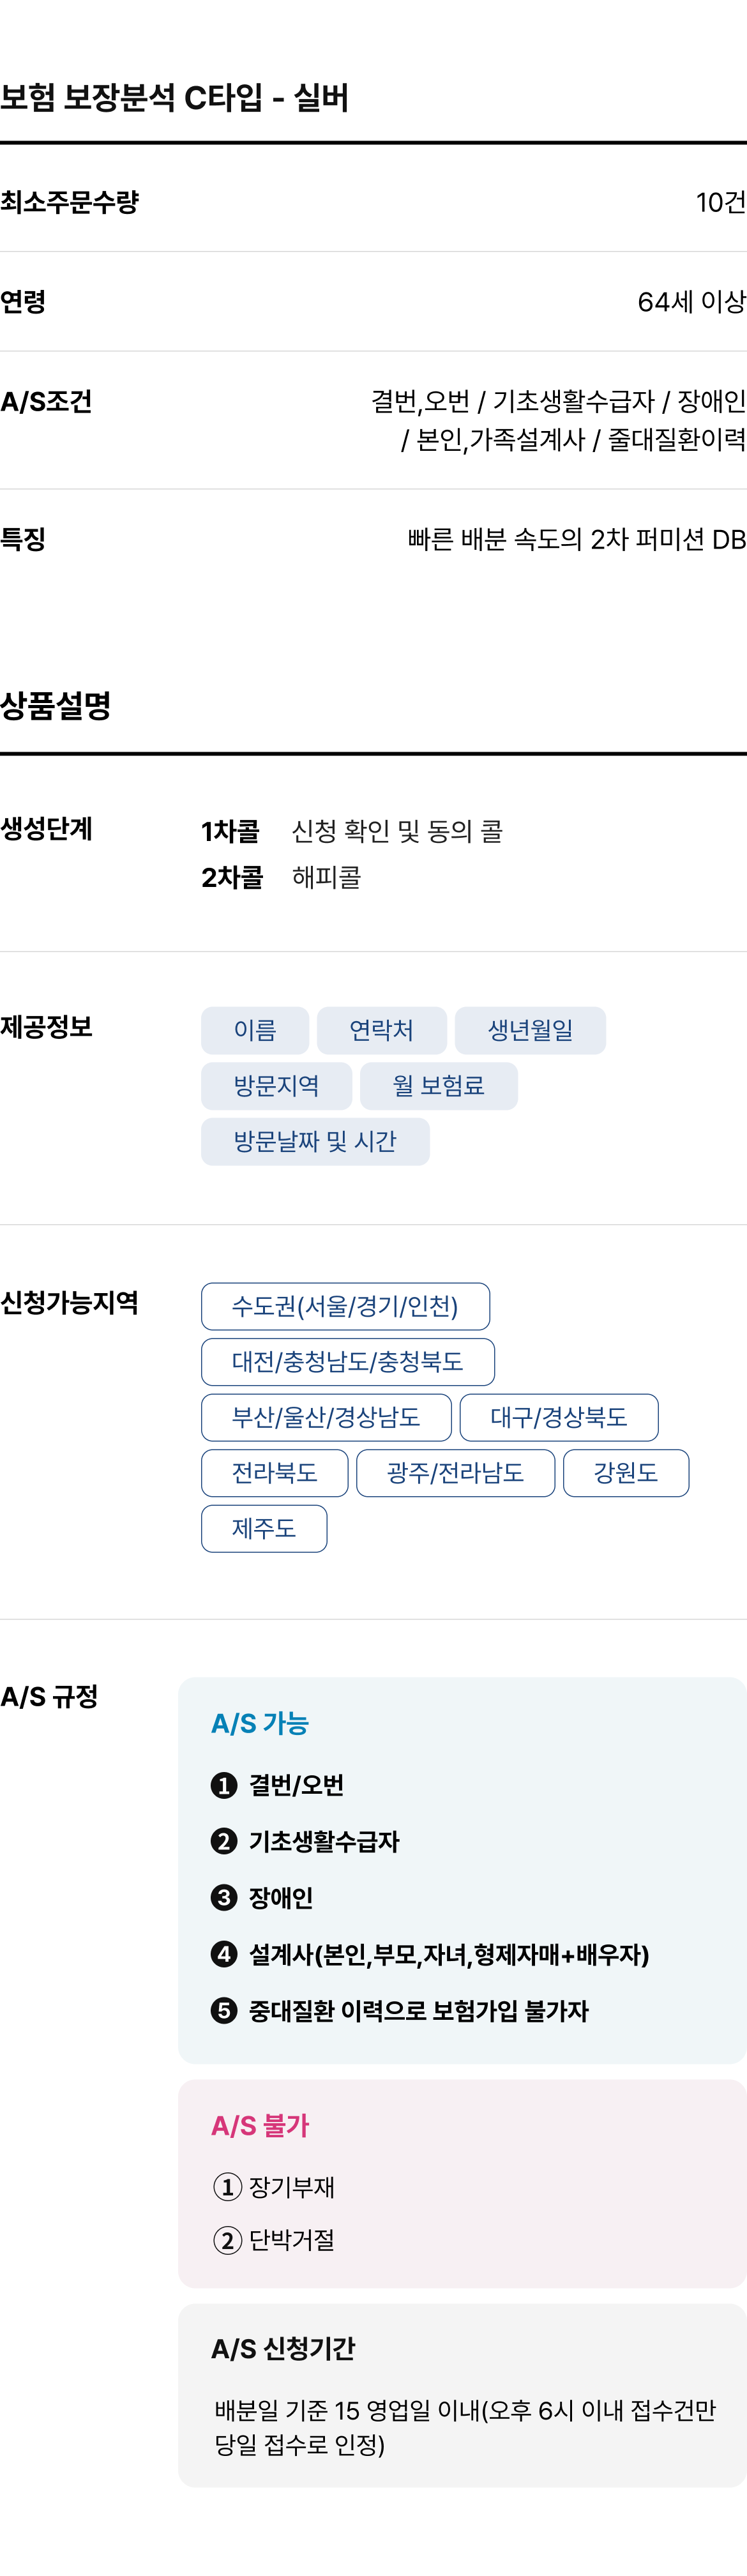Choose the 수도권(서울/경기/인천) region
Image resolution: width=747 pixels, height=2576 pixels.
(345, 1306)
